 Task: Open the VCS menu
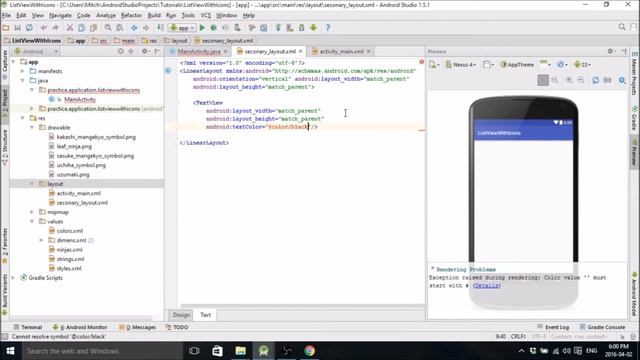206,16
